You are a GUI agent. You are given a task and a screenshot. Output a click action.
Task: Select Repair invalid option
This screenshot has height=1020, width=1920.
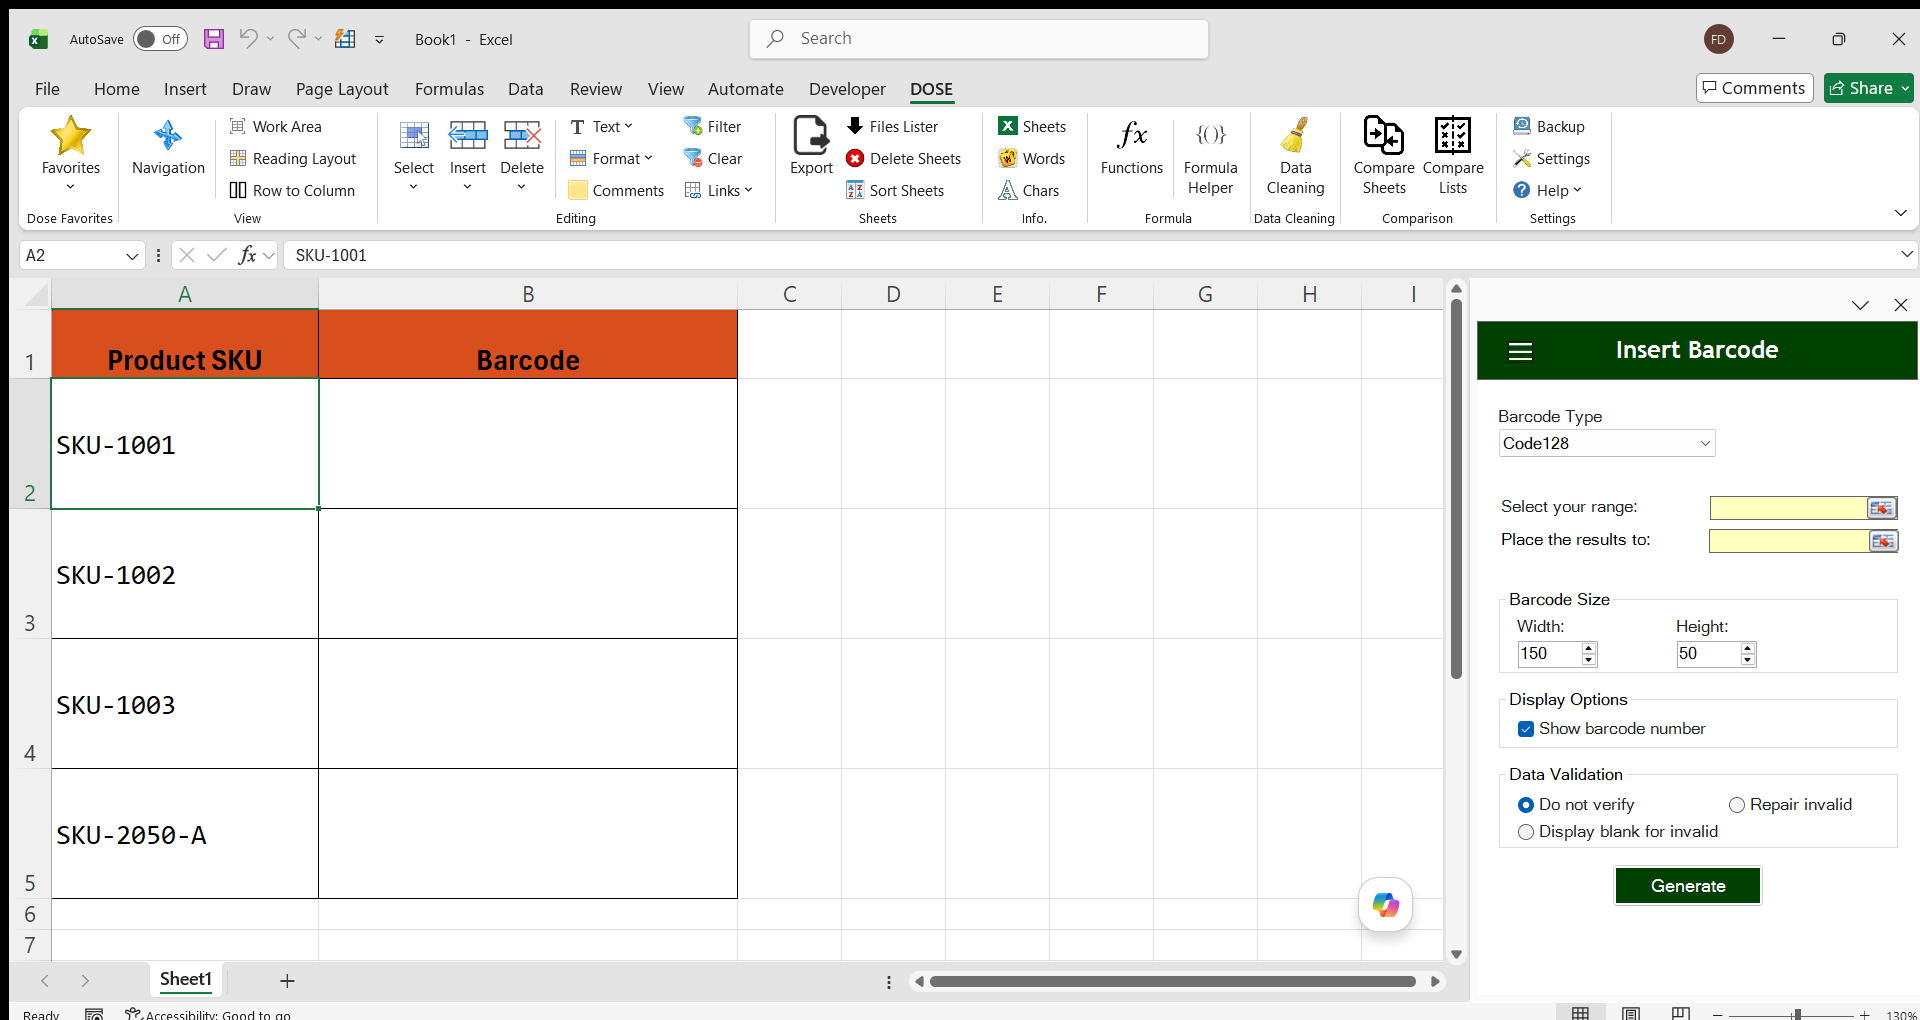tap(1737, 805)
